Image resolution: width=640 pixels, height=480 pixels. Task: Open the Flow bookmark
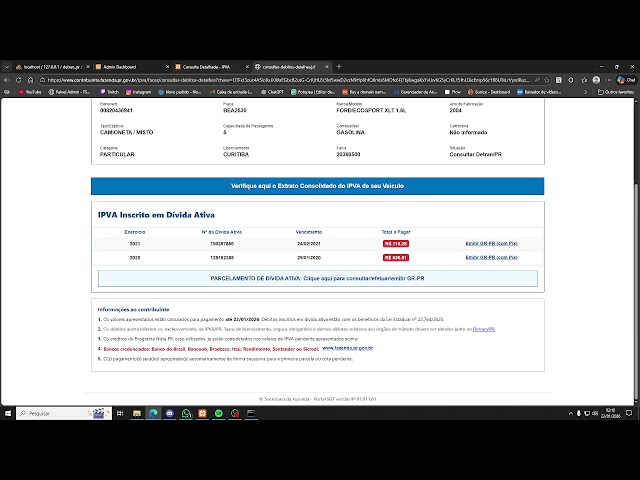(x=453, y=92)
